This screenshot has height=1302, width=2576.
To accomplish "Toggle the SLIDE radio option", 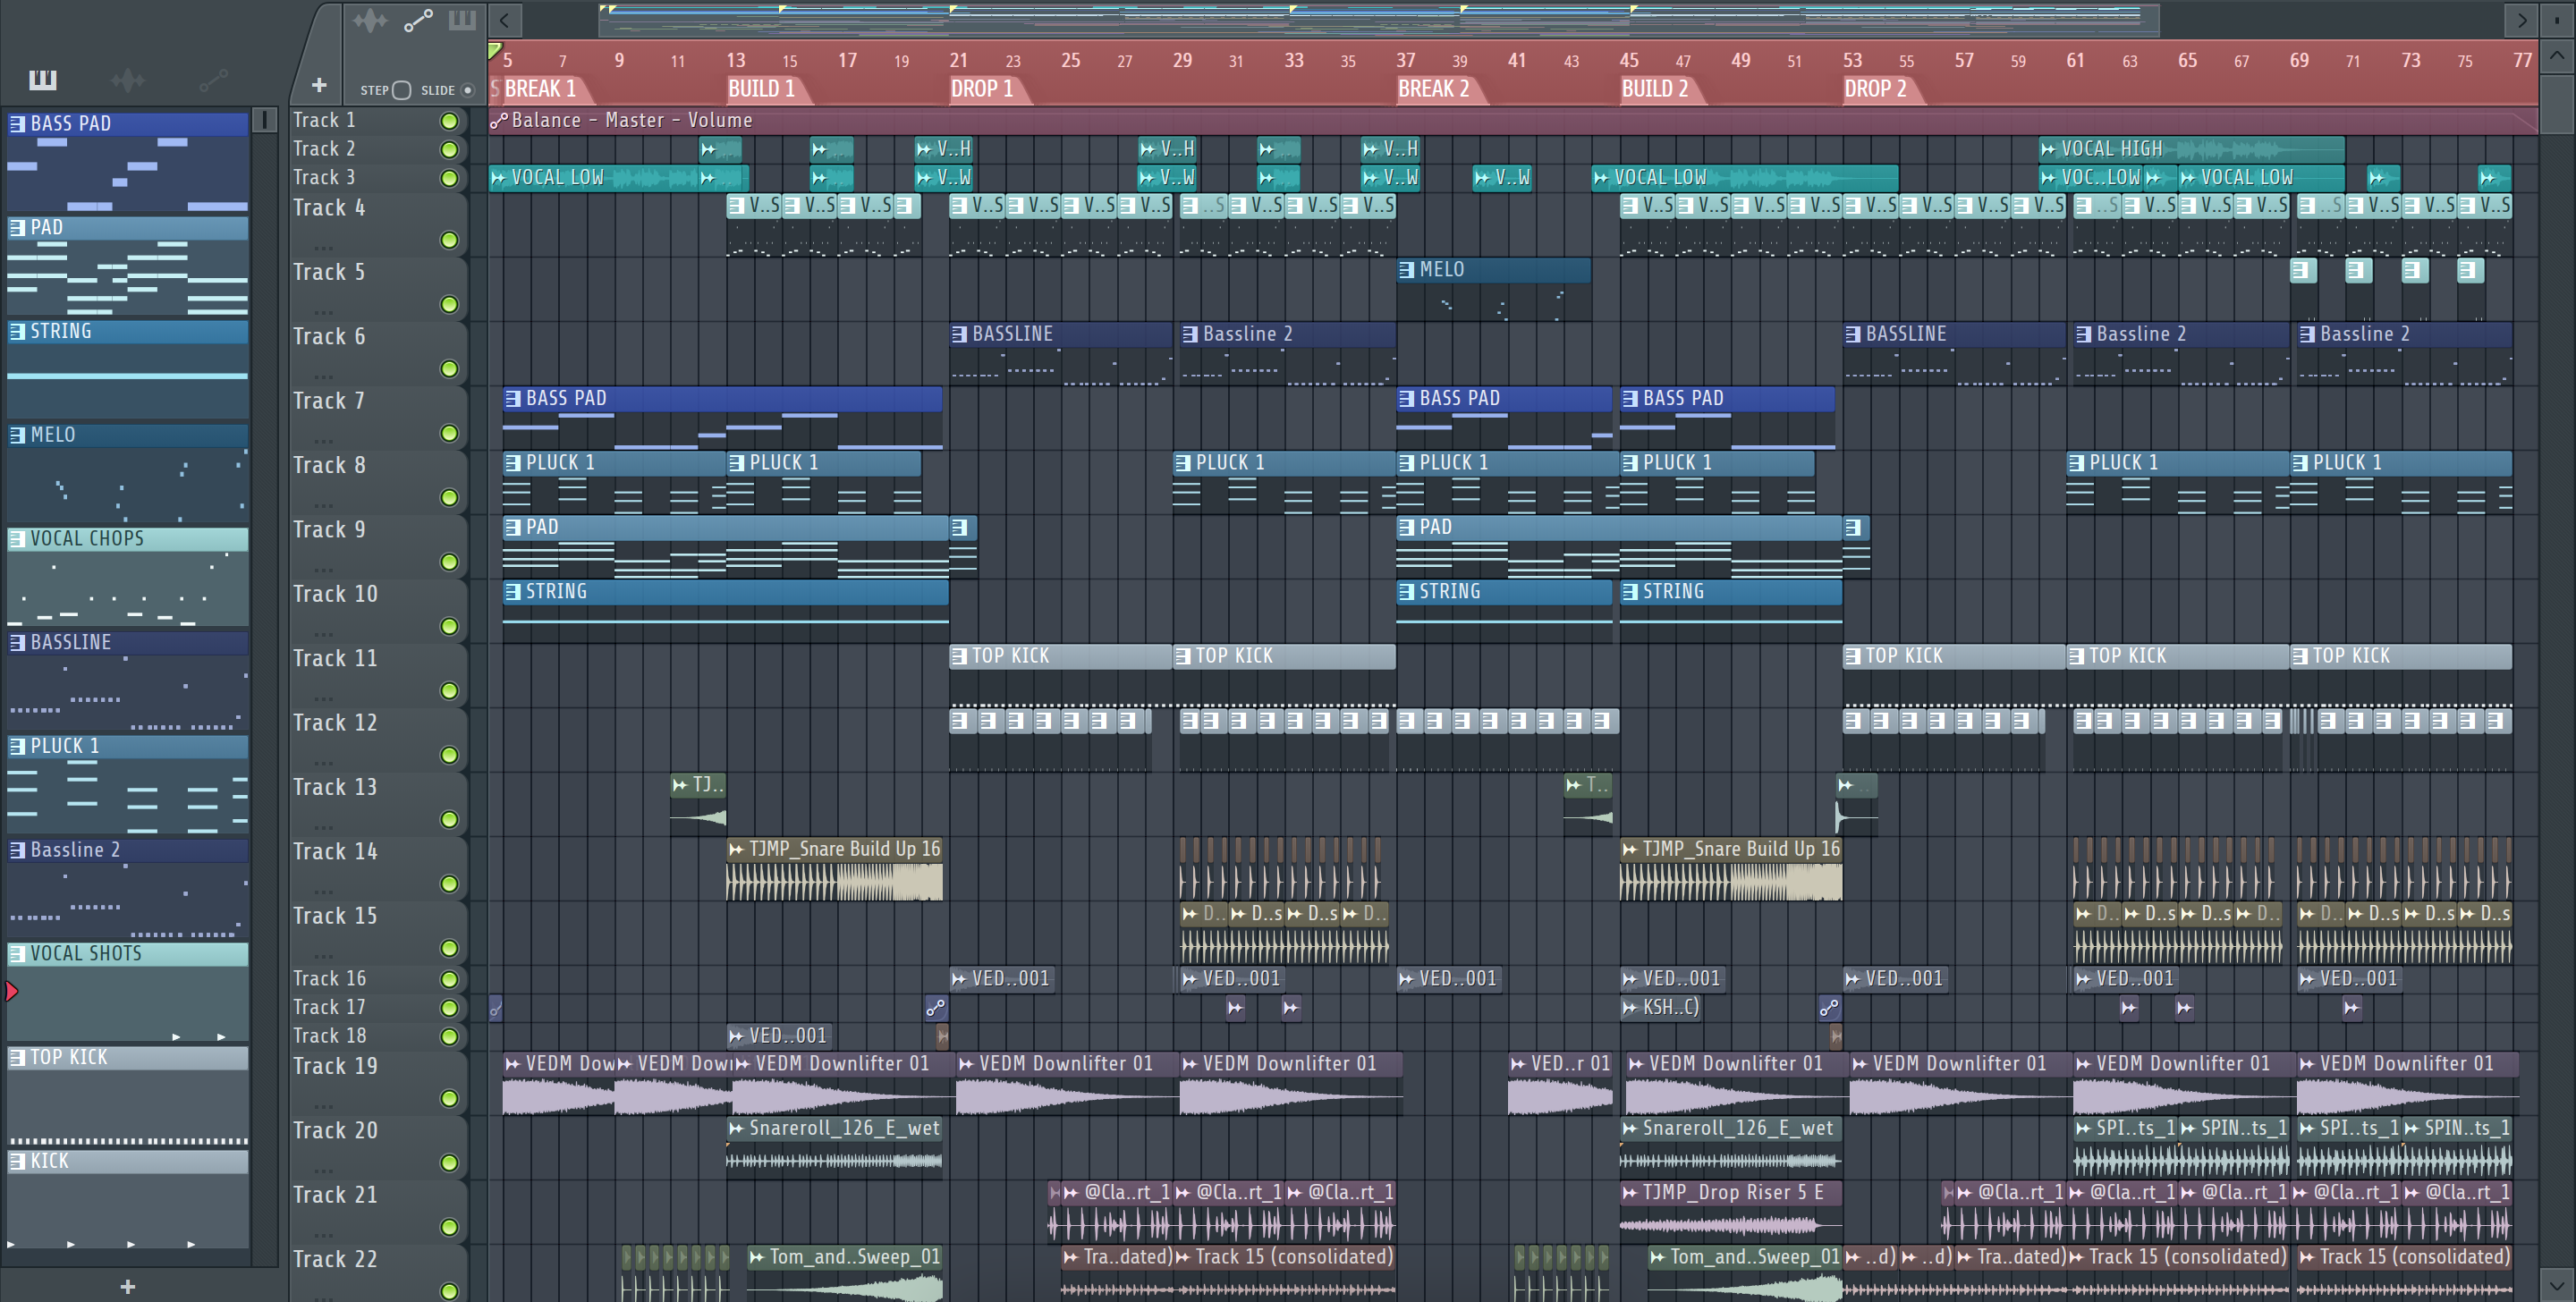I will pos(467,90).
